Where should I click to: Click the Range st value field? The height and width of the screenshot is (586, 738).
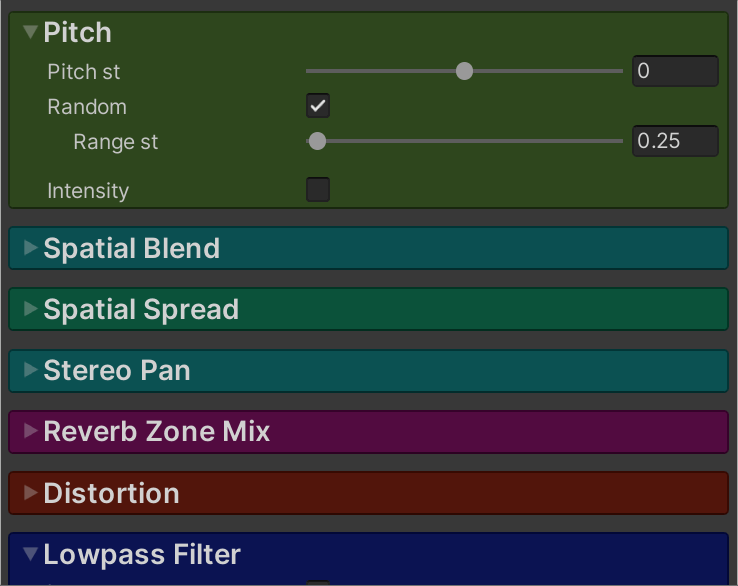675,141
